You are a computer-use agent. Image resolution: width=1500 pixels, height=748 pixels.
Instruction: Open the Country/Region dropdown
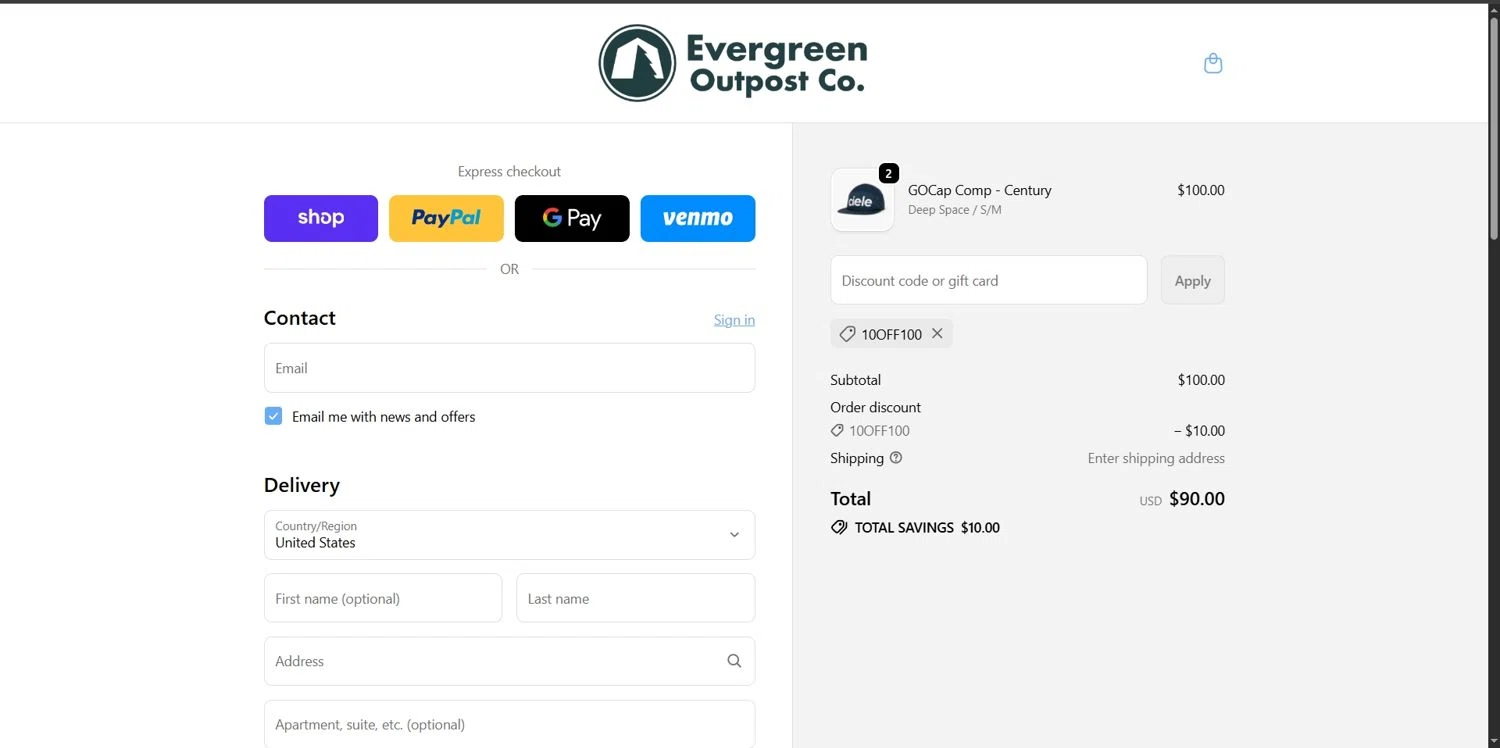[x=509, y=535]
